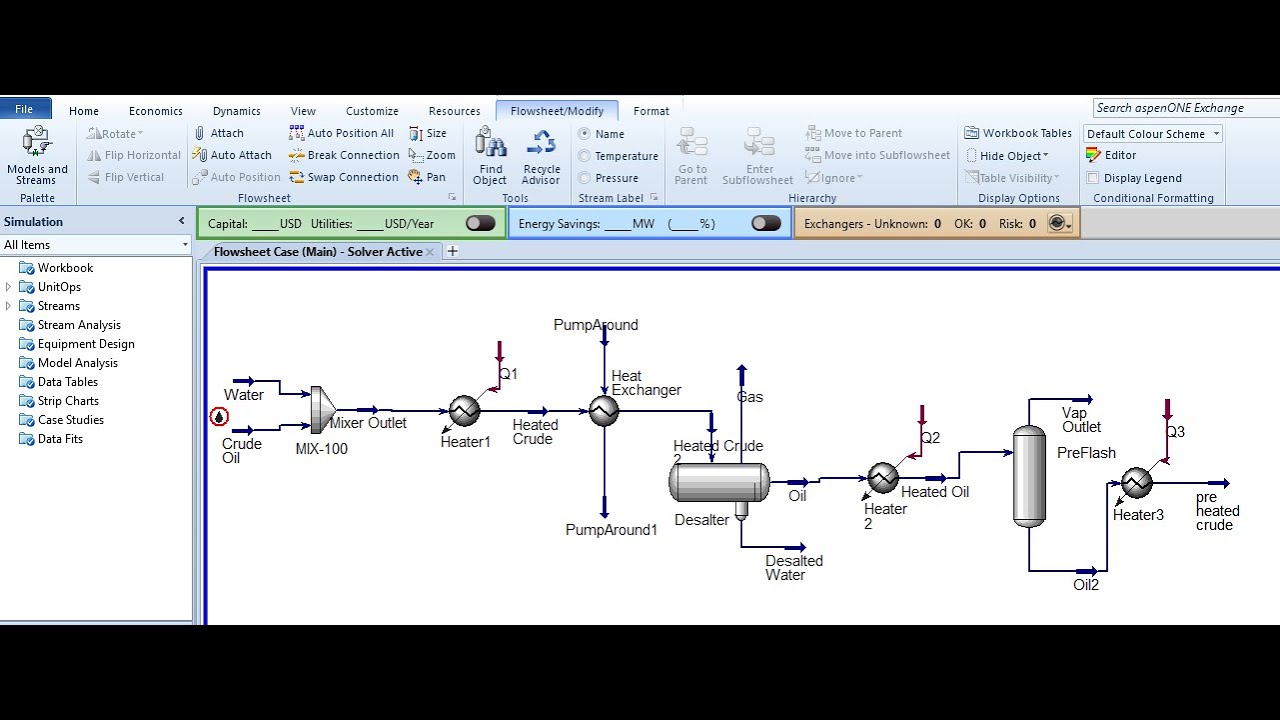The image size is (1280, 720).
Task: Open Find Object
Action: pos(490,156)
